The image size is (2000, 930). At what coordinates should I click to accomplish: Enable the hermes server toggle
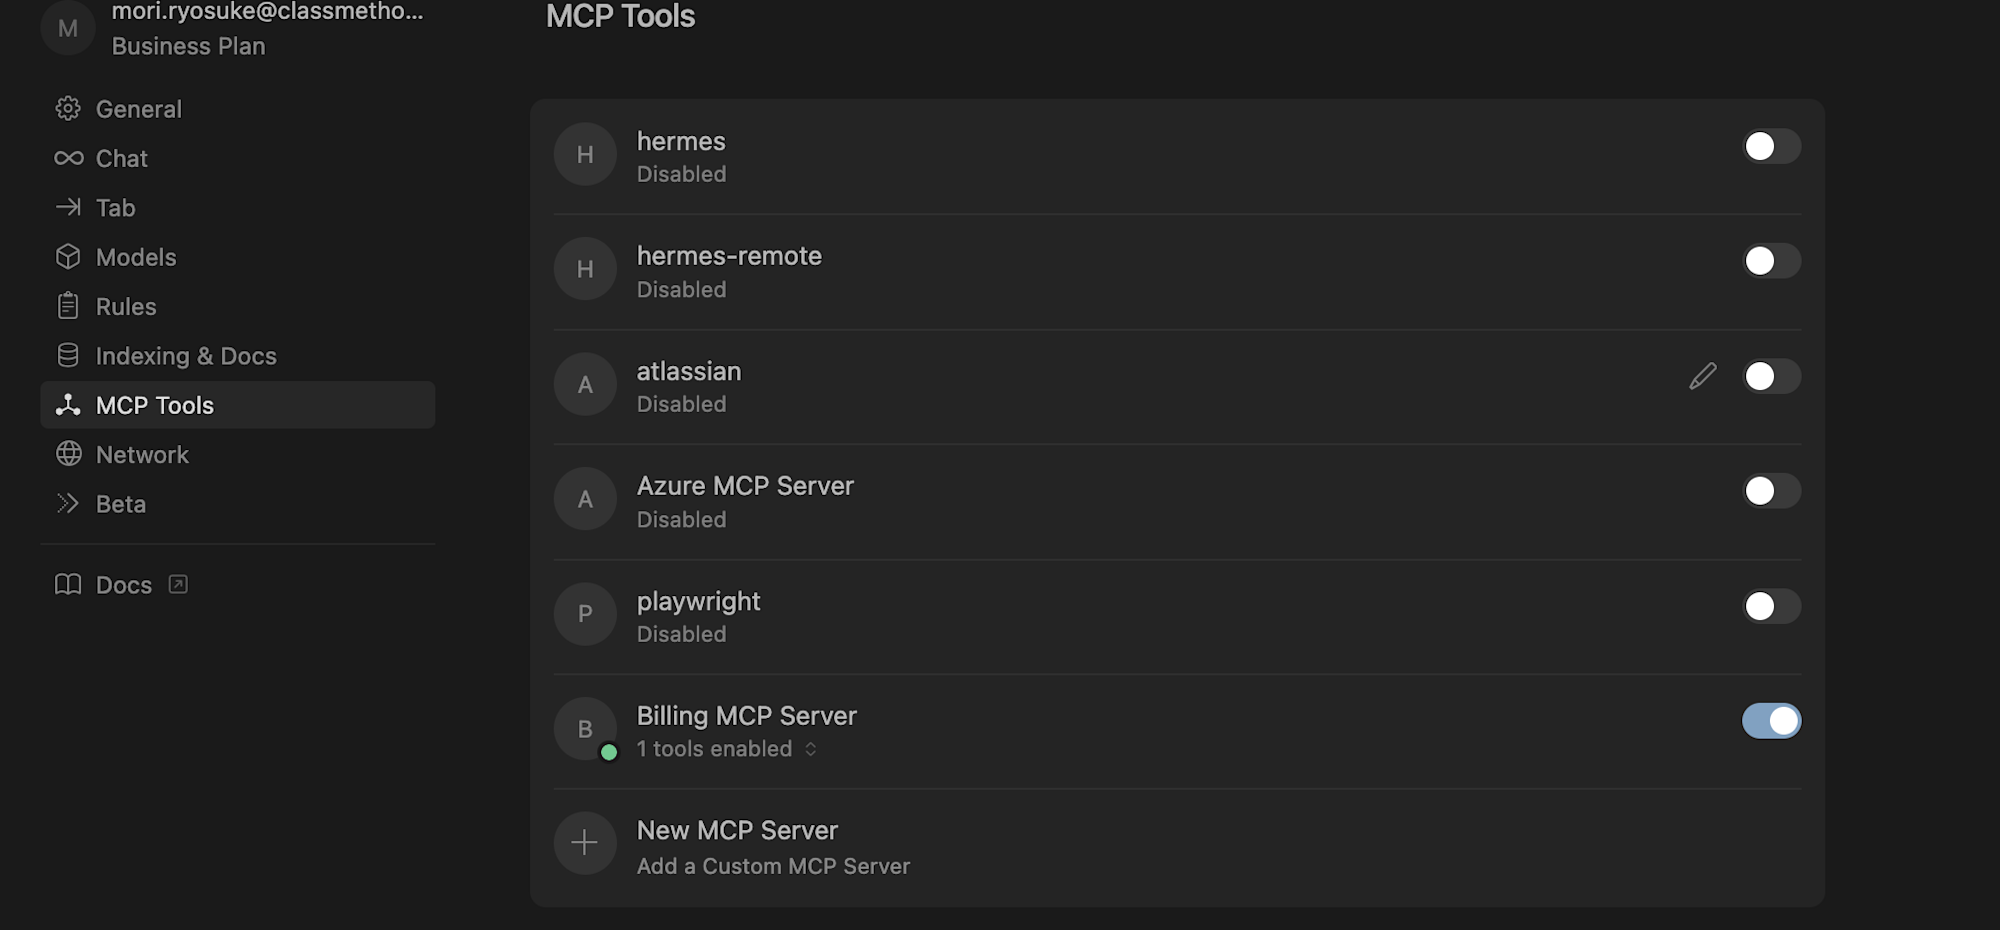coord(1771,146)
